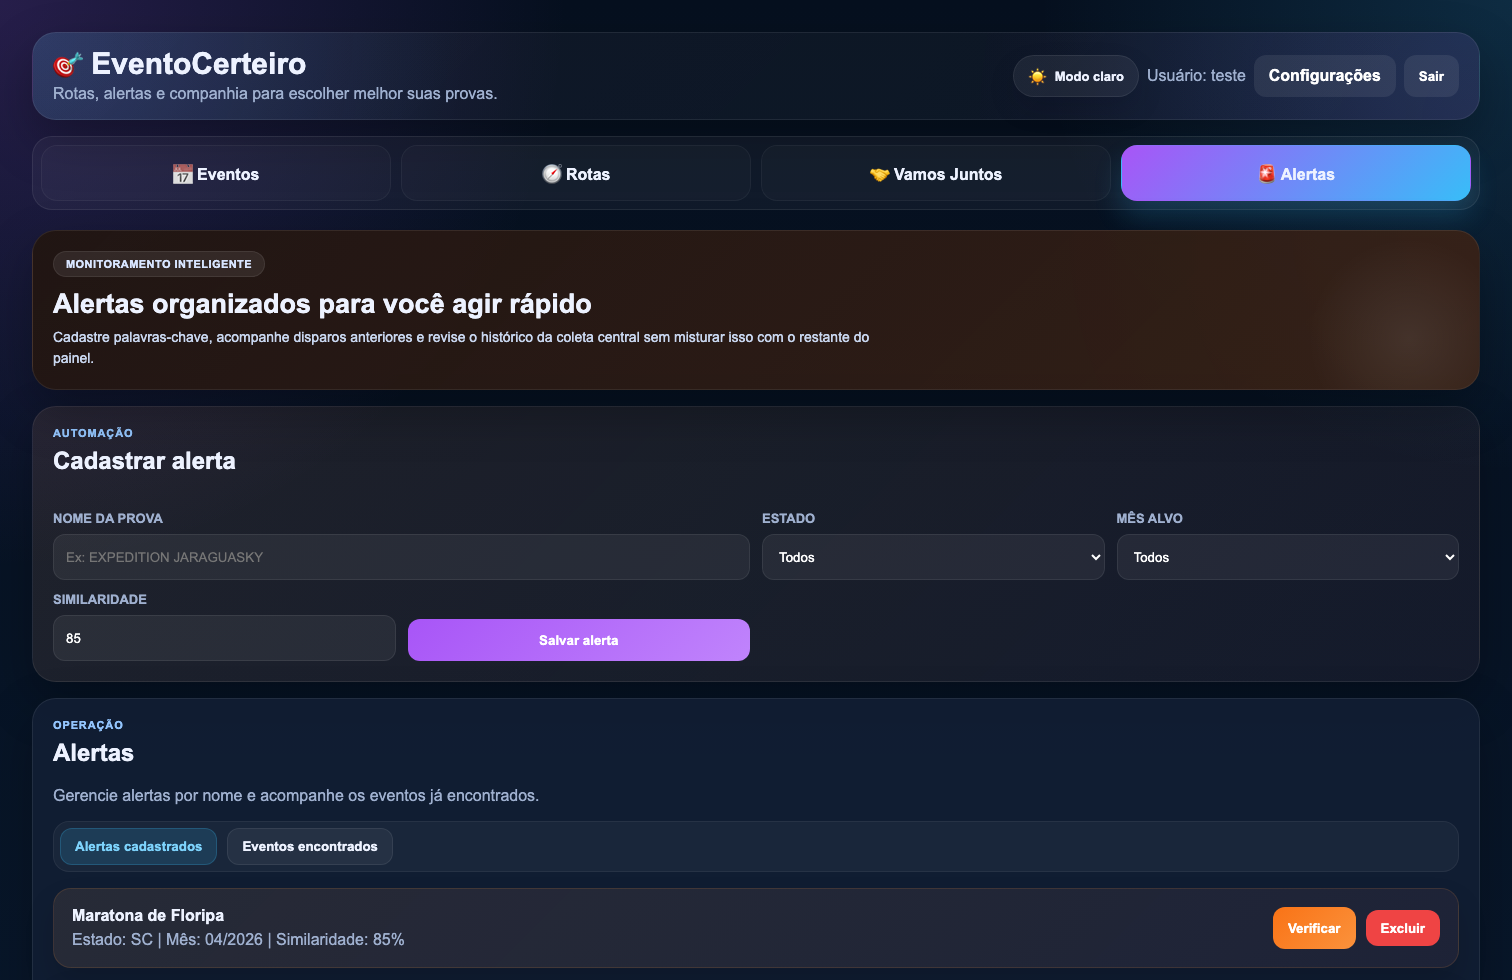Select the compass icon on the Rotas tab

tap(551, 173)
